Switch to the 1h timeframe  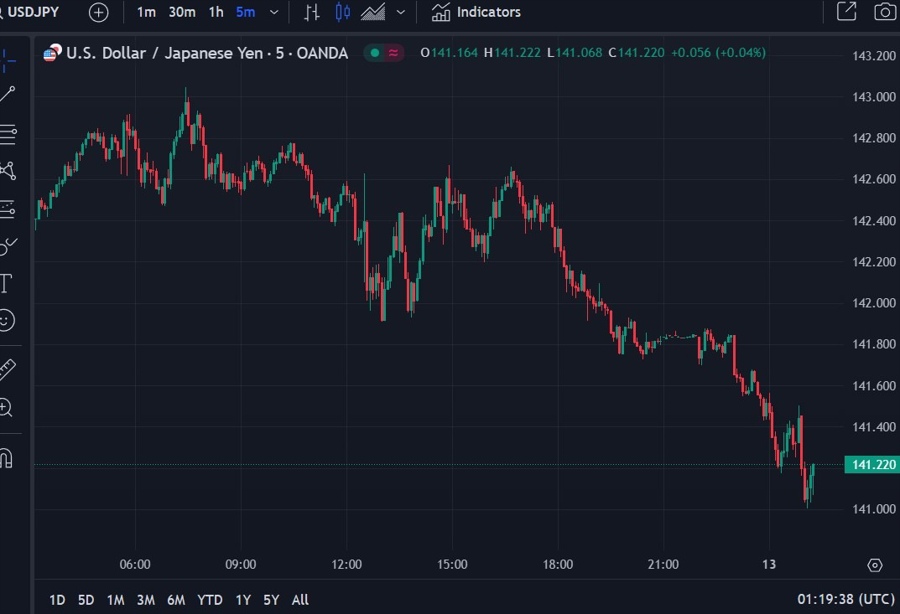click(216, 12)
